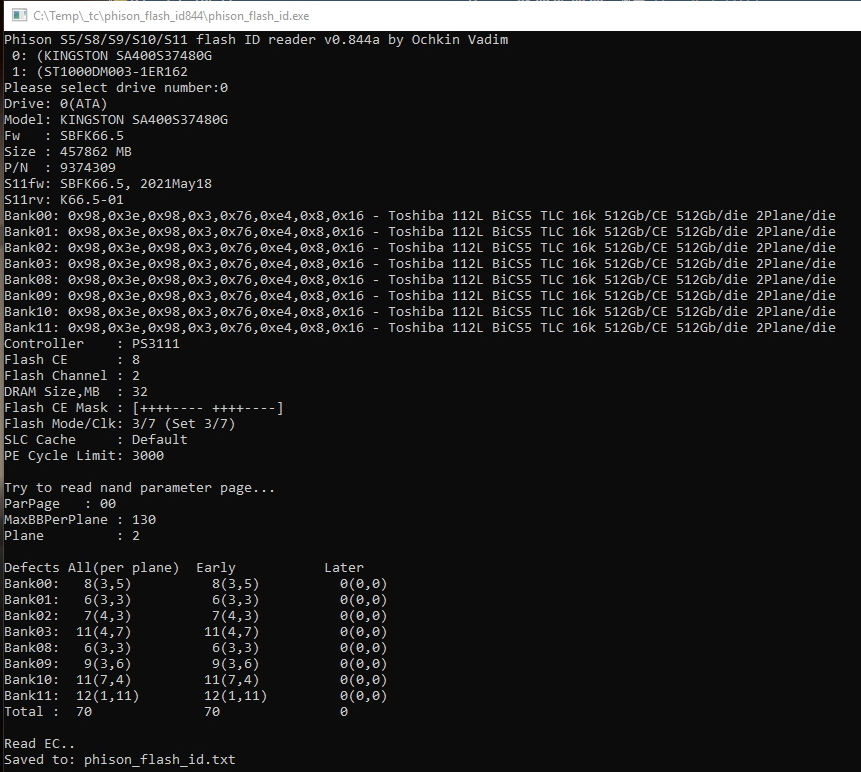861x772 pixels.
Task: Click the PE Cycle Limit 3000 line
Action: click(x=84, y=456)
